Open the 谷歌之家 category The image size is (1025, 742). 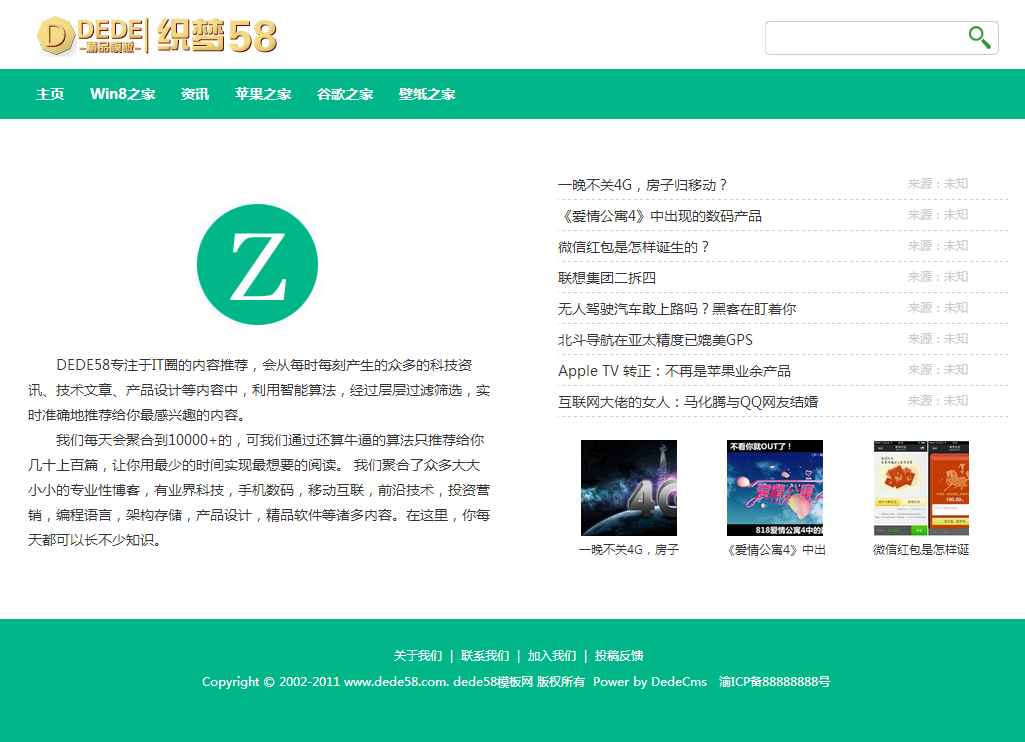point(344,94)
